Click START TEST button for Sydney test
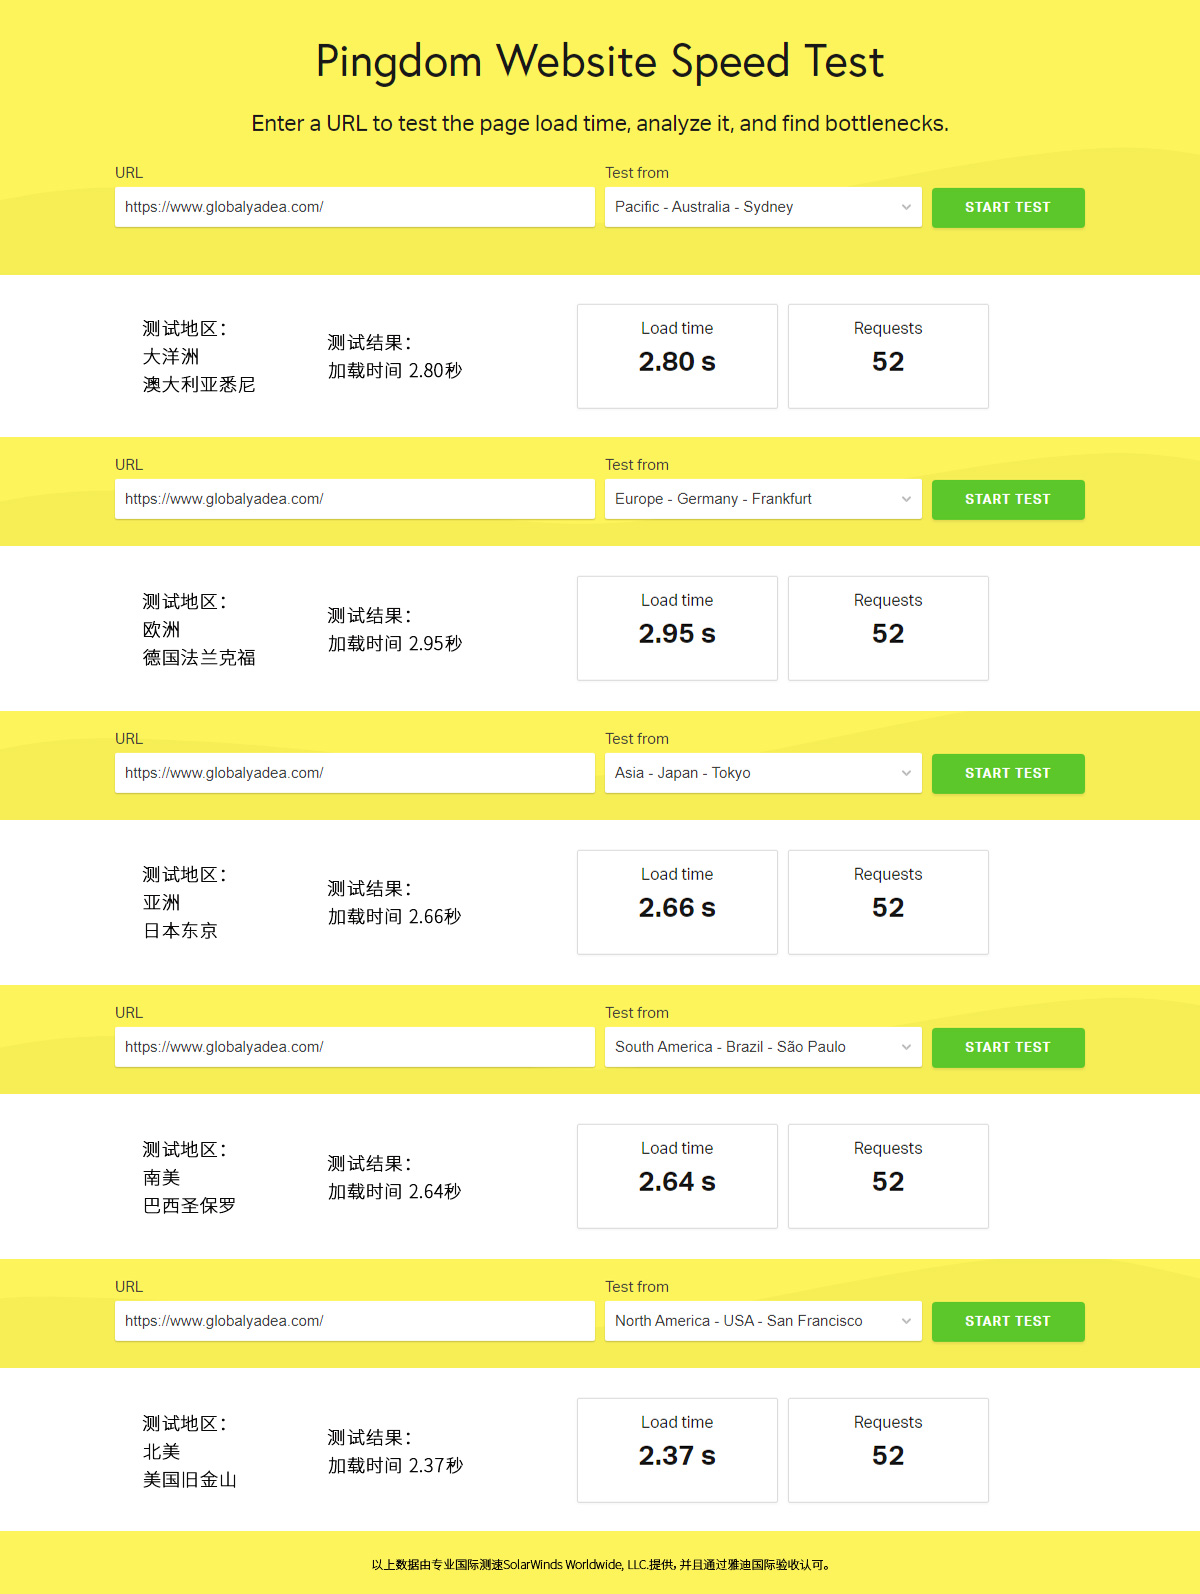 pos(1007,208)
